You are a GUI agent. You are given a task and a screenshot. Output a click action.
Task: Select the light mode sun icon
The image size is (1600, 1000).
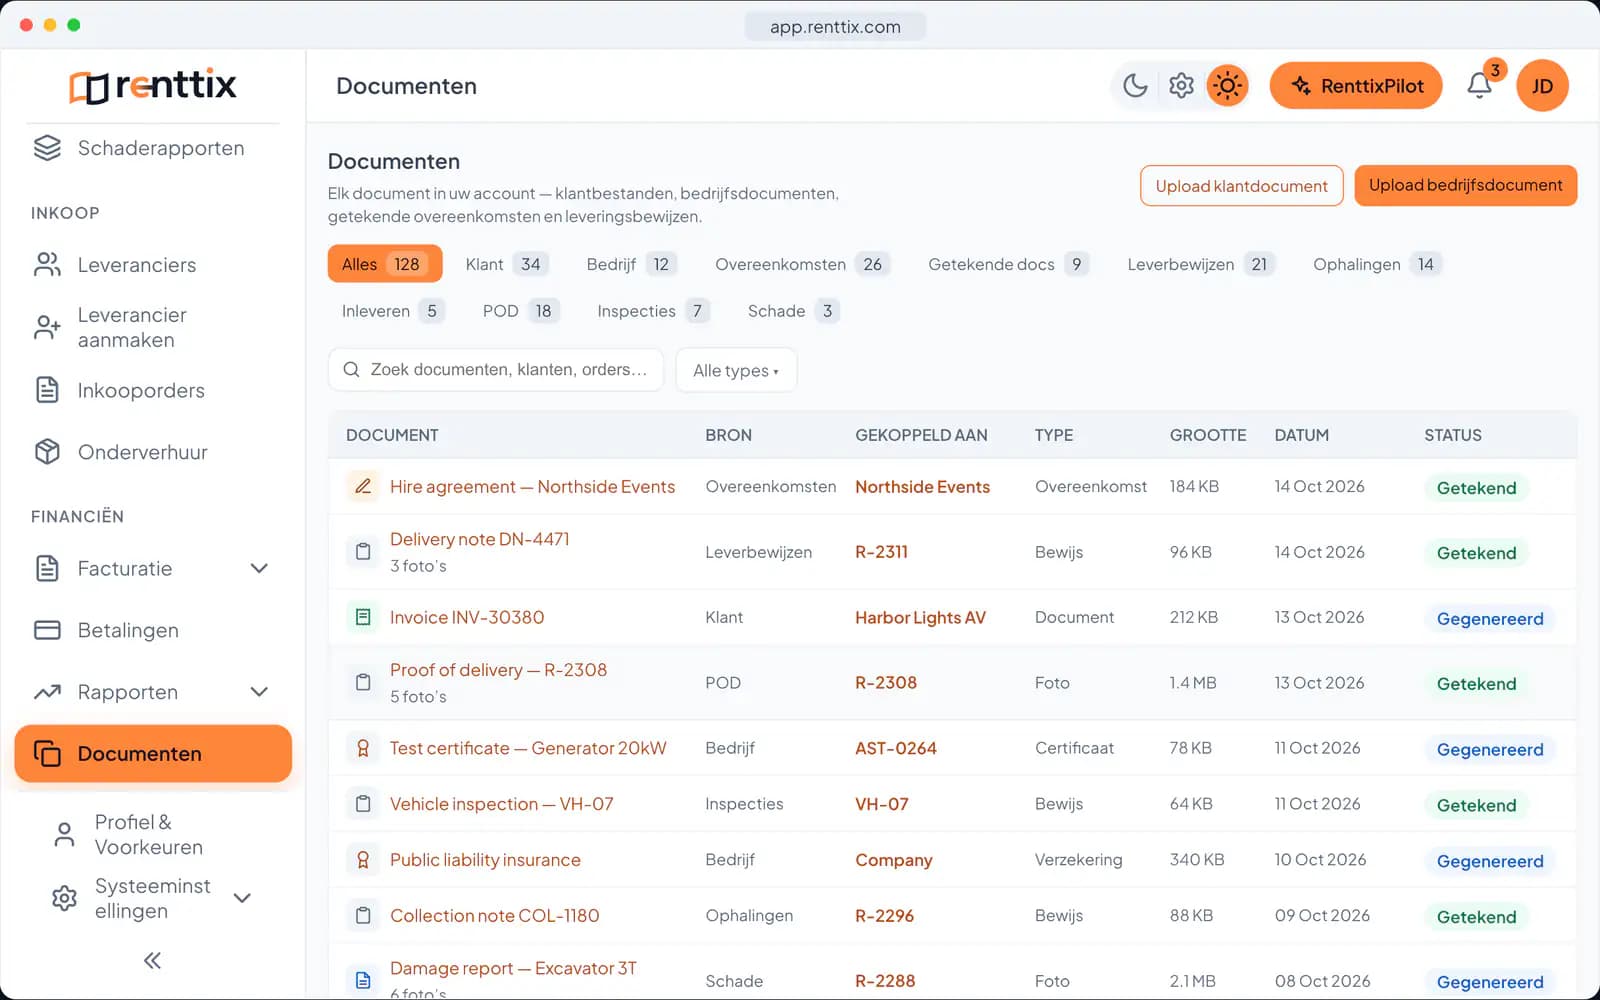pos(1227,86)
